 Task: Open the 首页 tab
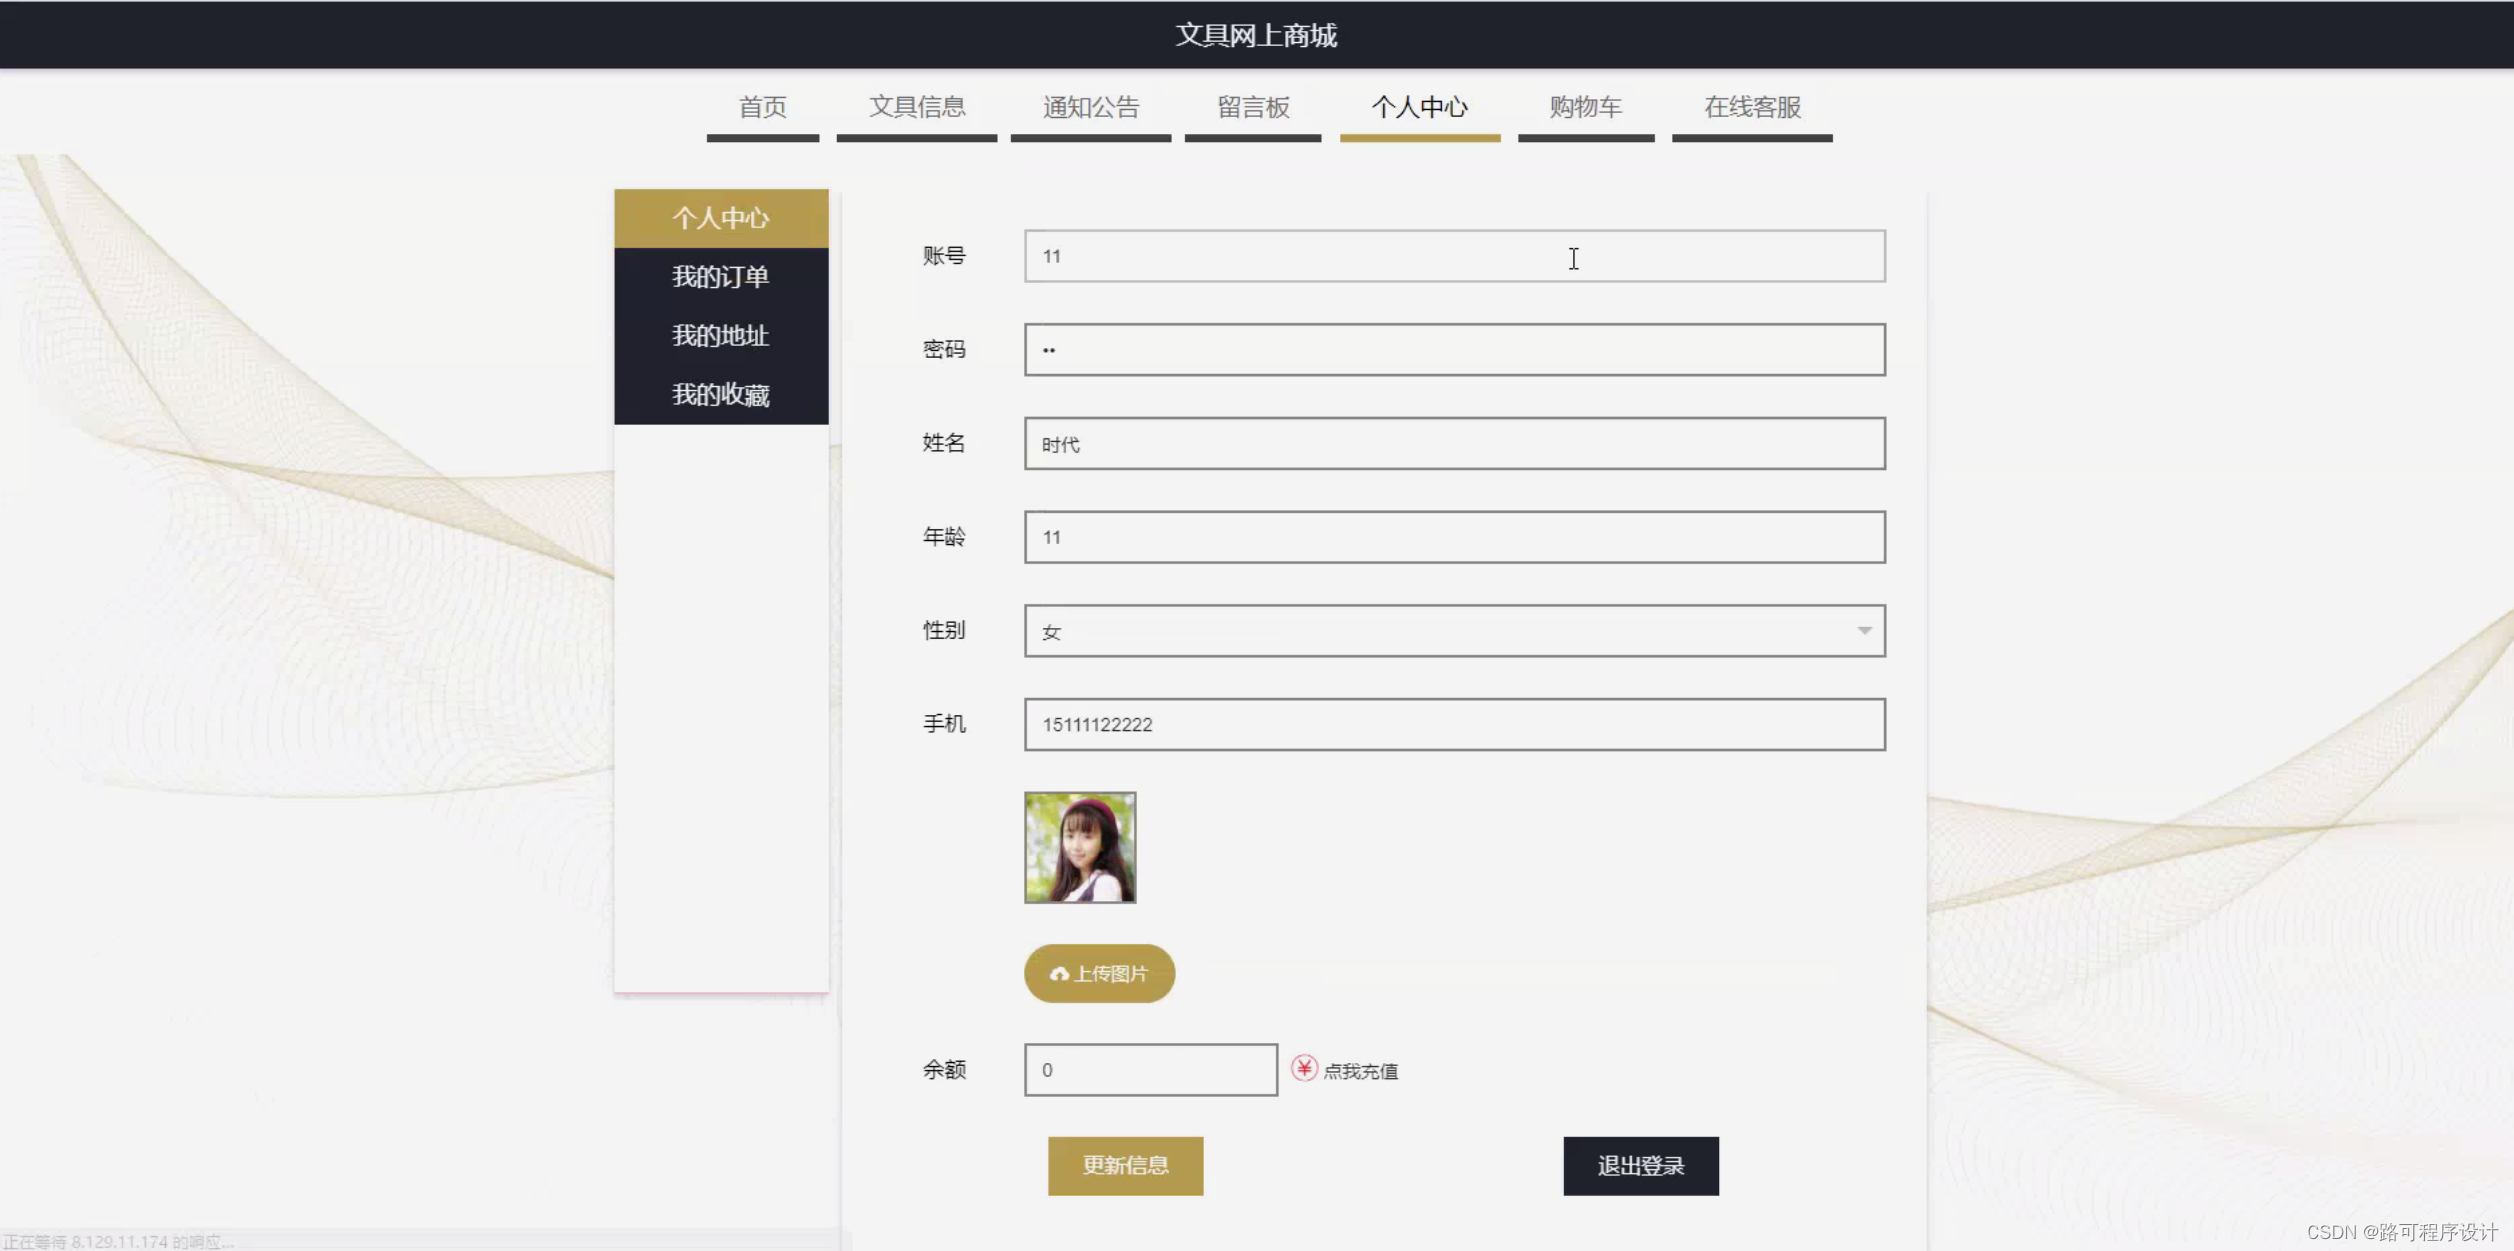pyautogui.click(x=762, y=108)
